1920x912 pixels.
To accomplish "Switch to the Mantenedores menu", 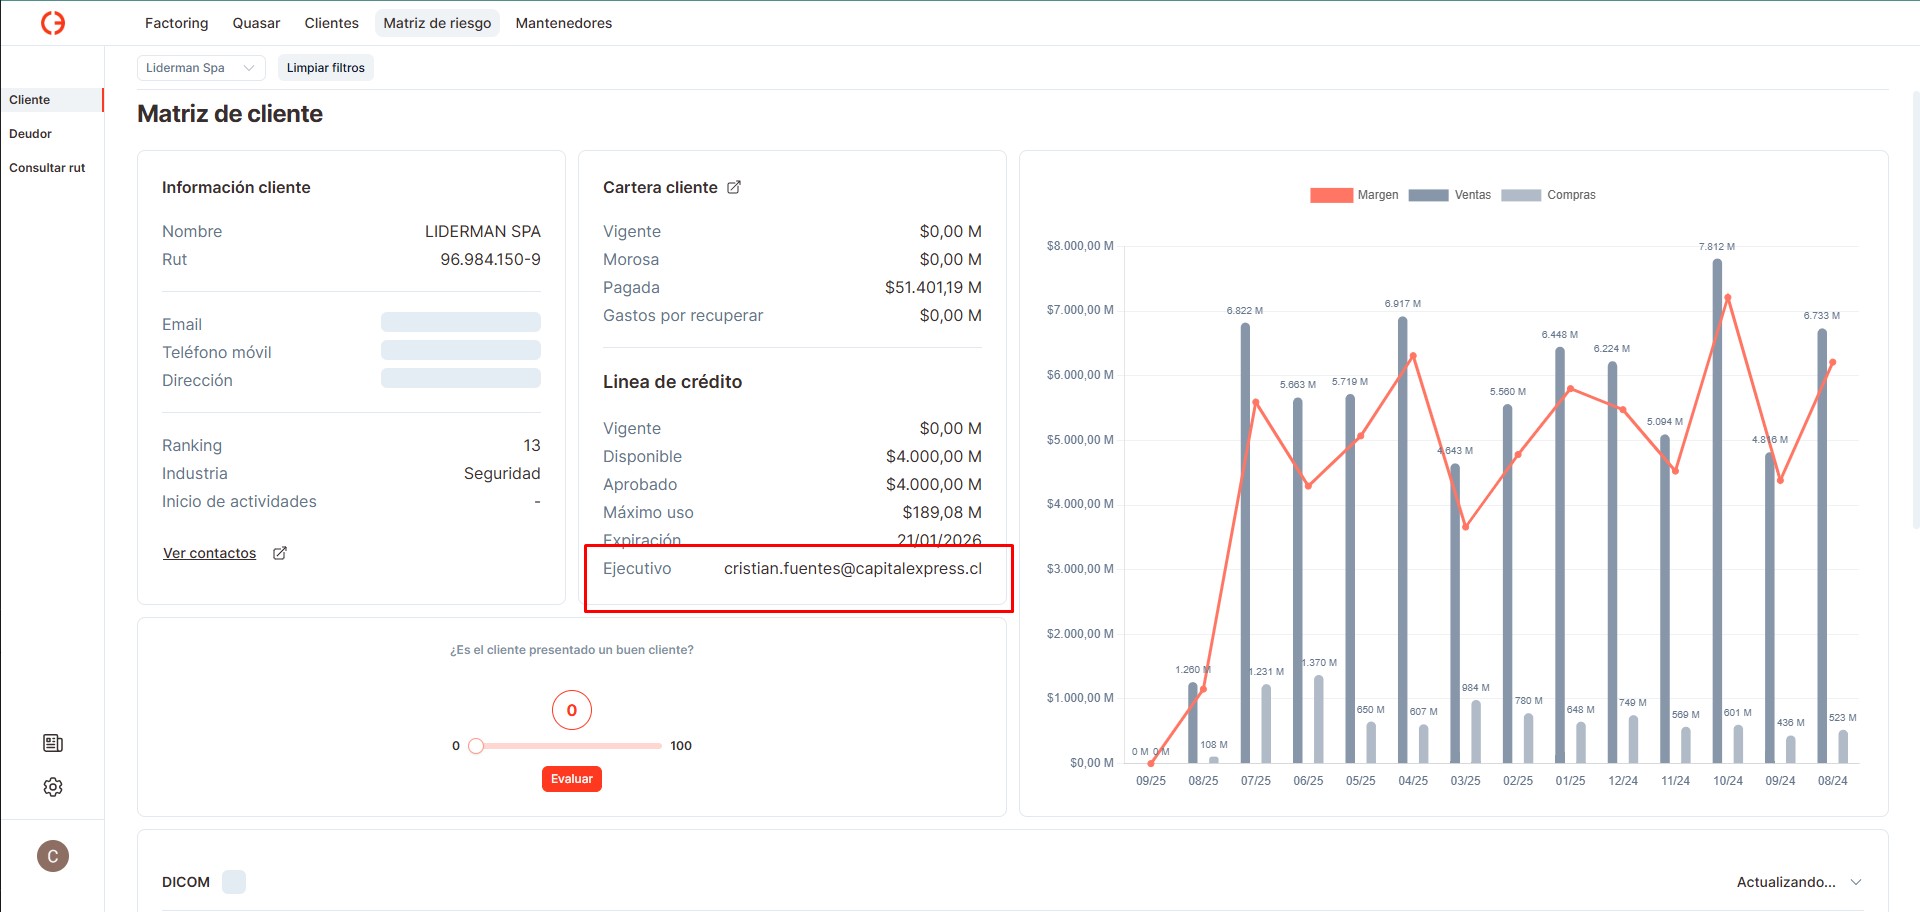I will (x=563, y=23).
